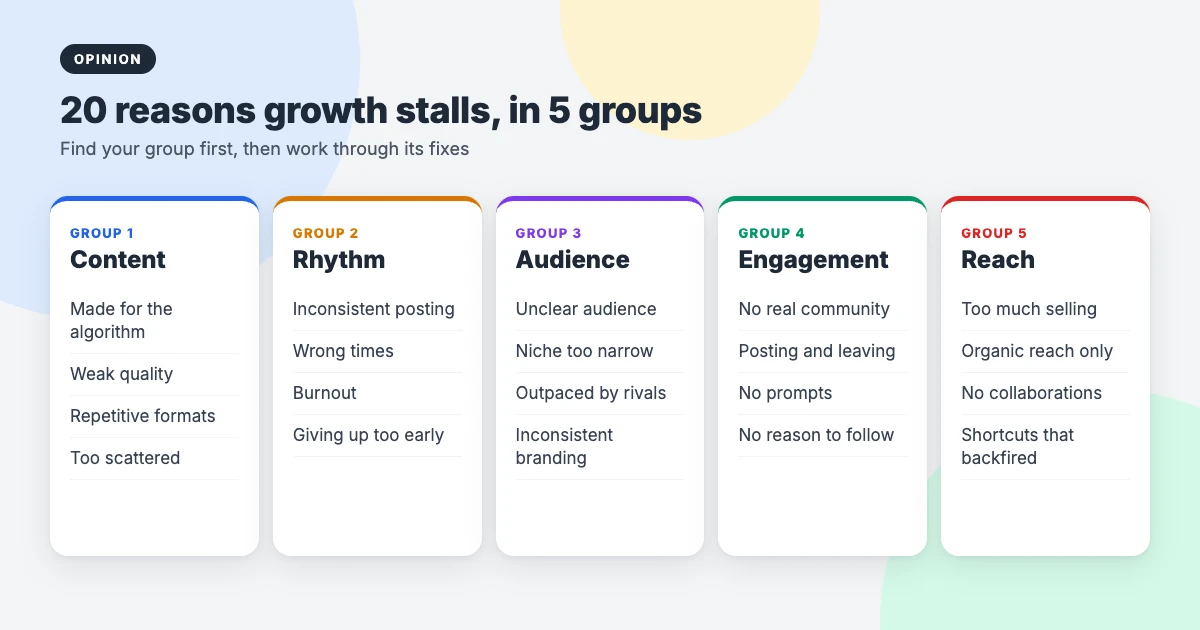Click the OPINION badge

click(x=108, y=59)
